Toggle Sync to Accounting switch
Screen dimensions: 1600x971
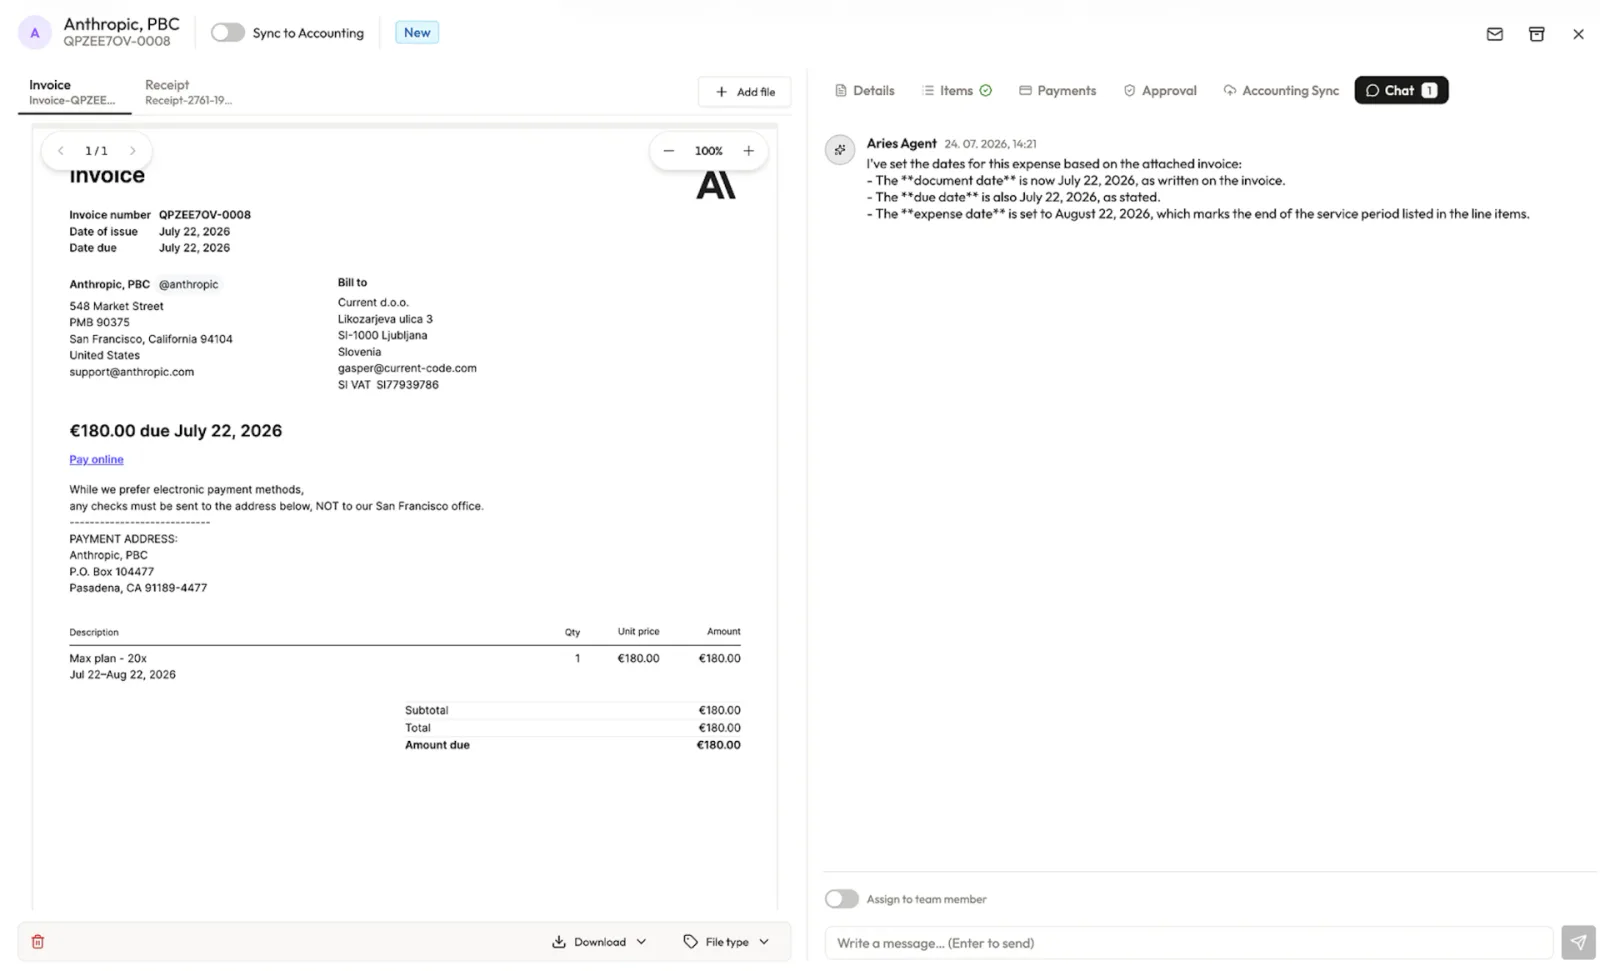click(228, 33)
